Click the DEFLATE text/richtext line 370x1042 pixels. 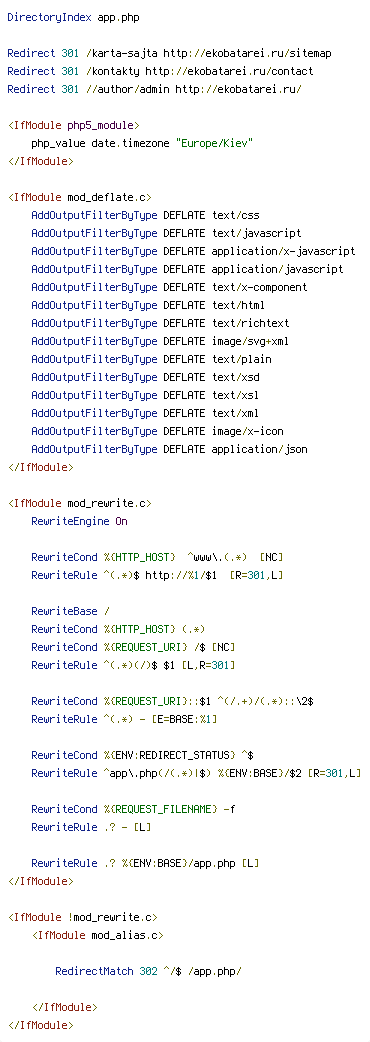pyautogui.click(x=160, y=323)
